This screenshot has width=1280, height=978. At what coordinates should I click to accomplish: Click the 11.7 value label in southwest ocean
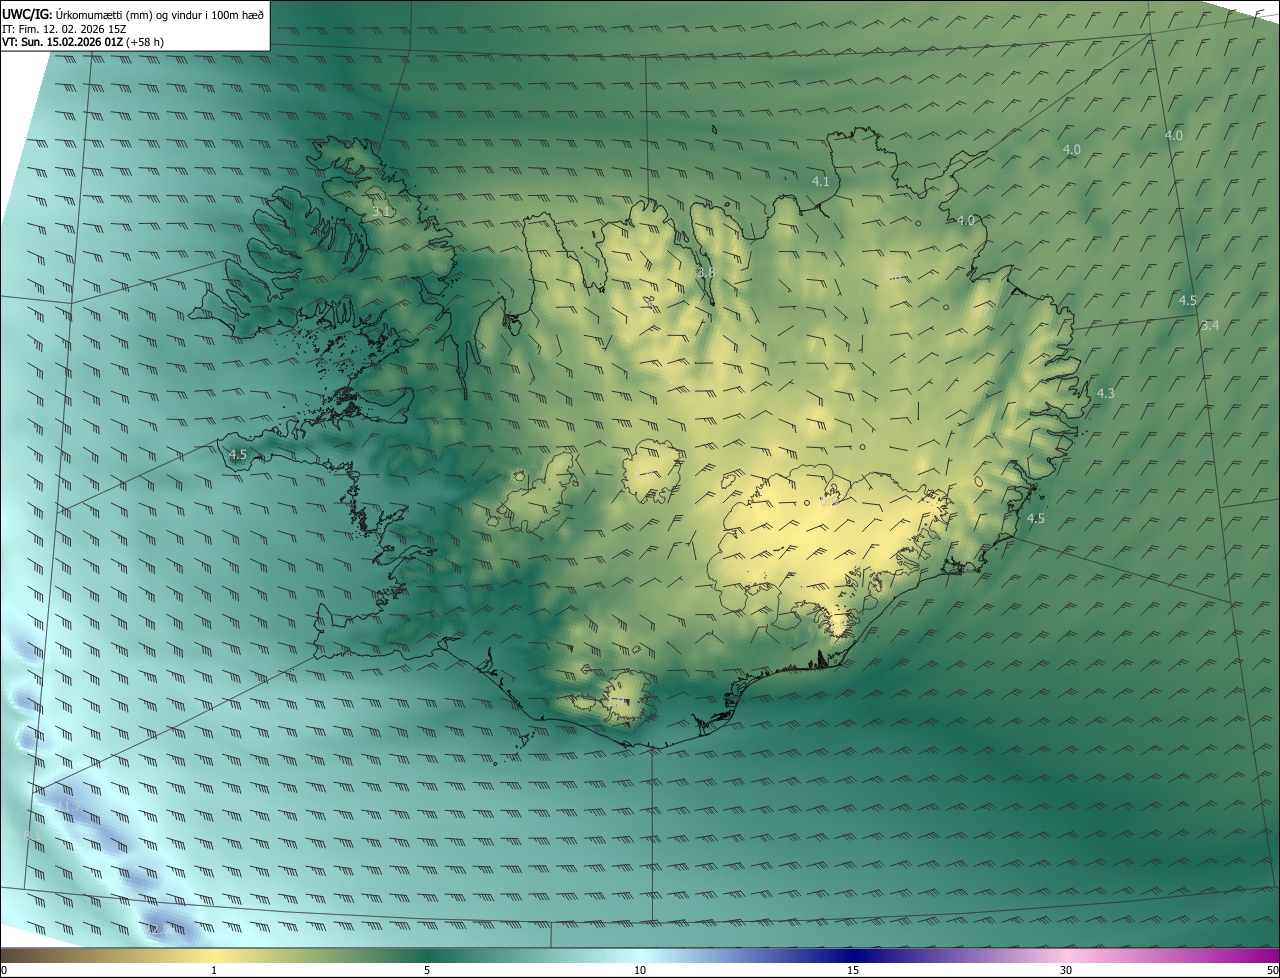(x=67, y=806)
